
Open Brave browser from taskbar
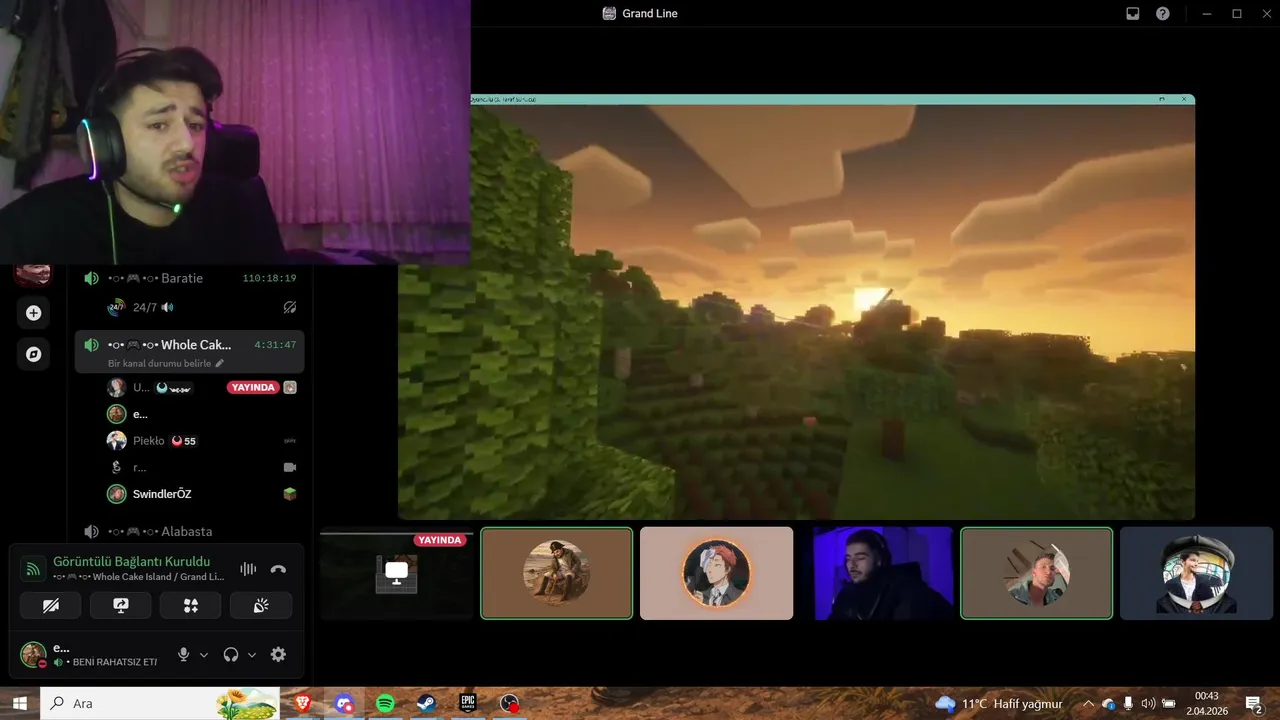pos(303,703)
